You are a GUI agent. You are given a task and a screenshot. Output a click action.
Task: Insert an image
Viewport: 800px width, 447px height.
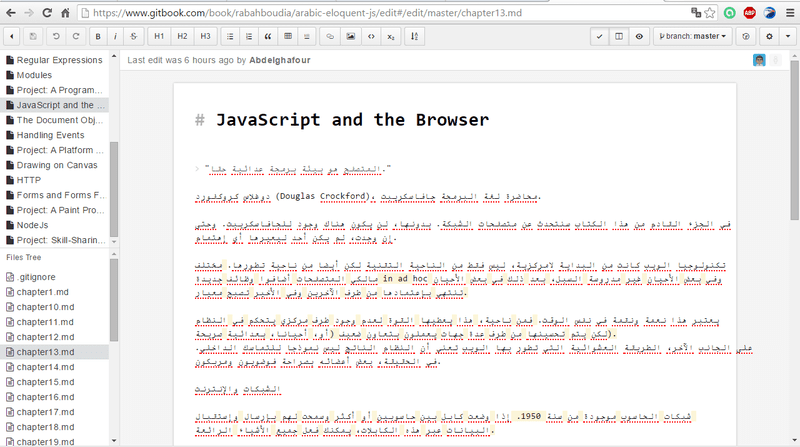pos(351,36)
